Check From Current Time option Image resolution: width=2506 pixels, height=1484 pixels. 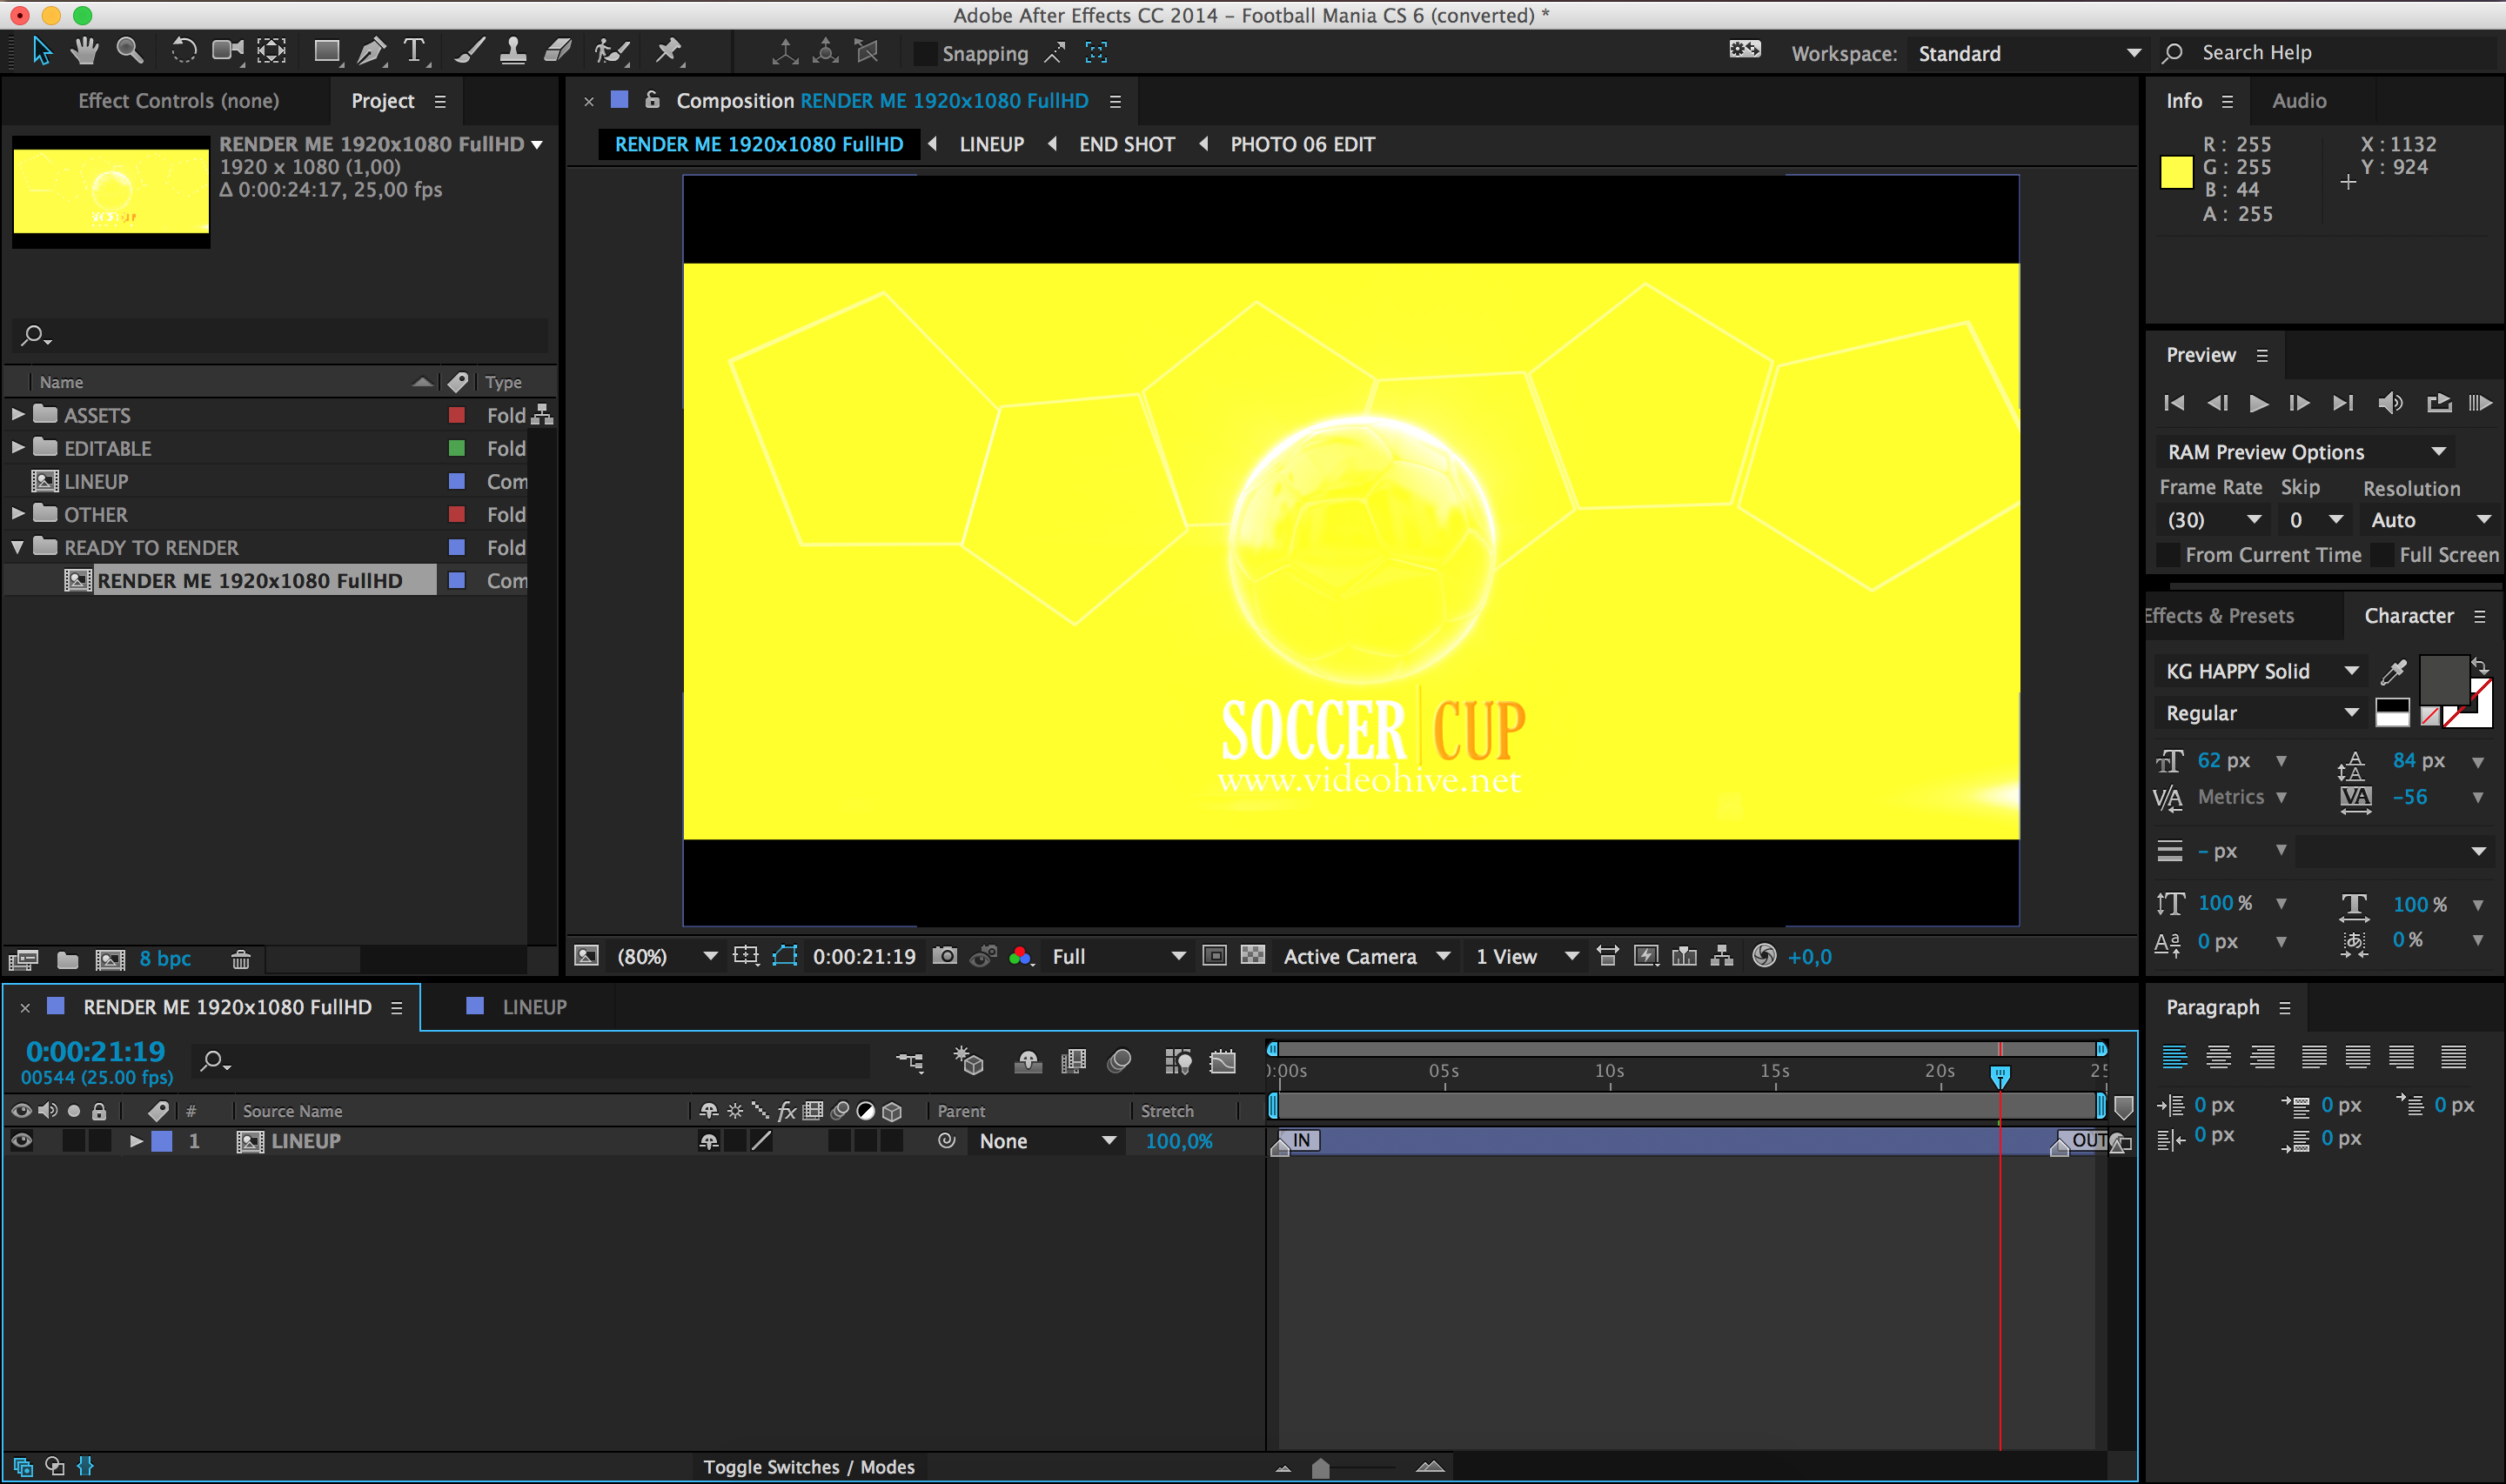pos(2168,555)
